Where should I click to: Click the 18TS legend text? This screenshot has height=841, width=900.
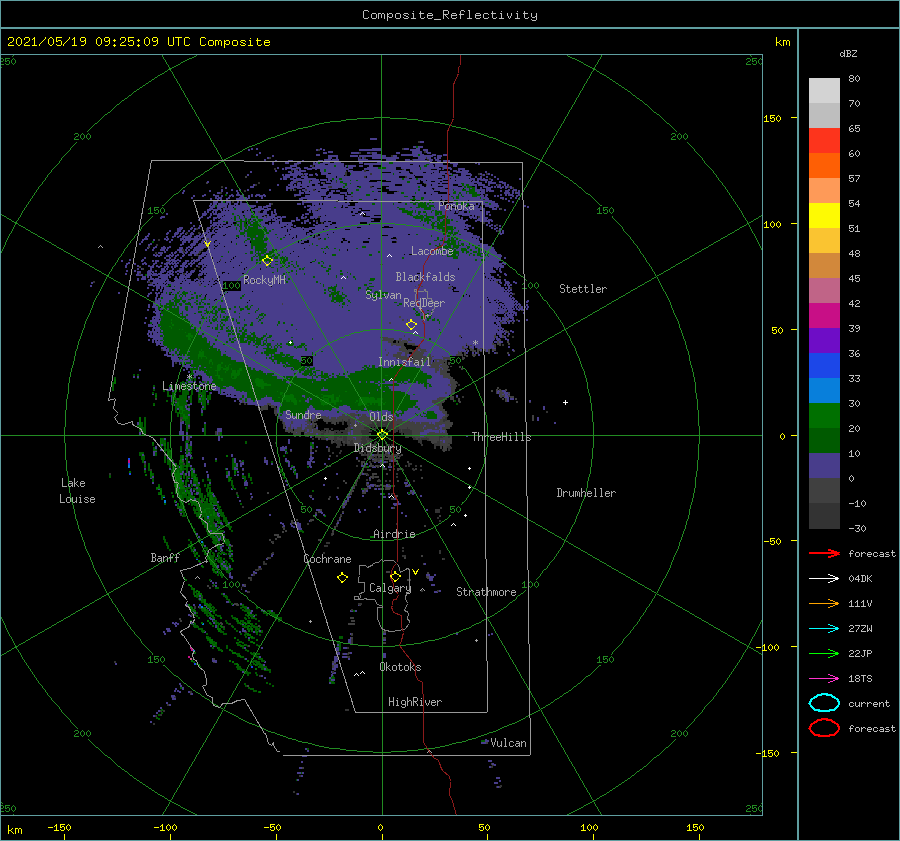pos(860,679)
